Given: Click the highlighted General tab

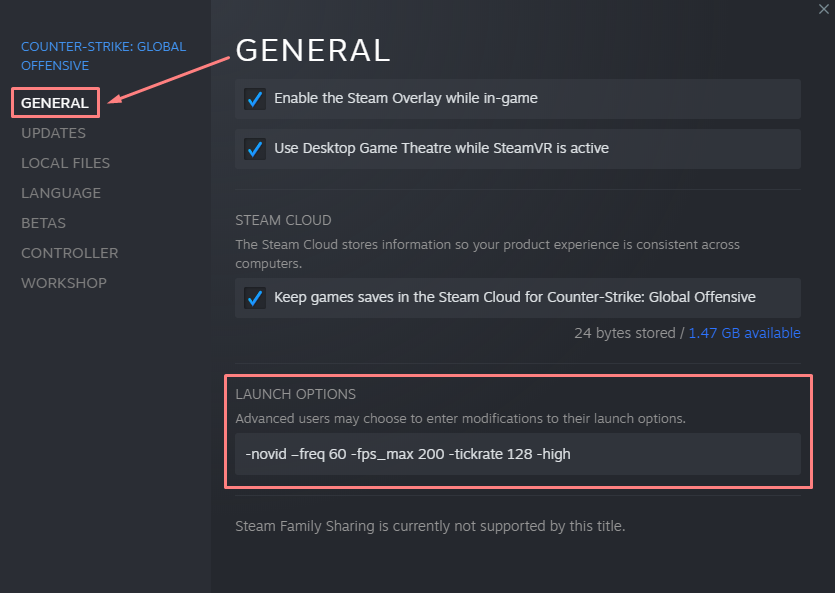Looking at the screenshot, I should (x=54, y=103).
